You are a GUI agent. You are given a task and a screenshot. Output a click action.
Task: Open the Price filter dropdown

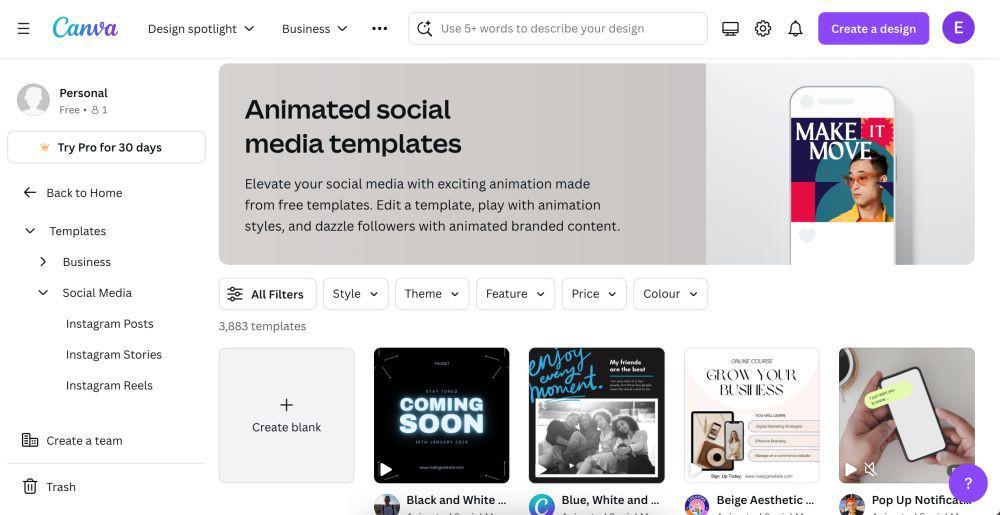point(594,294)
